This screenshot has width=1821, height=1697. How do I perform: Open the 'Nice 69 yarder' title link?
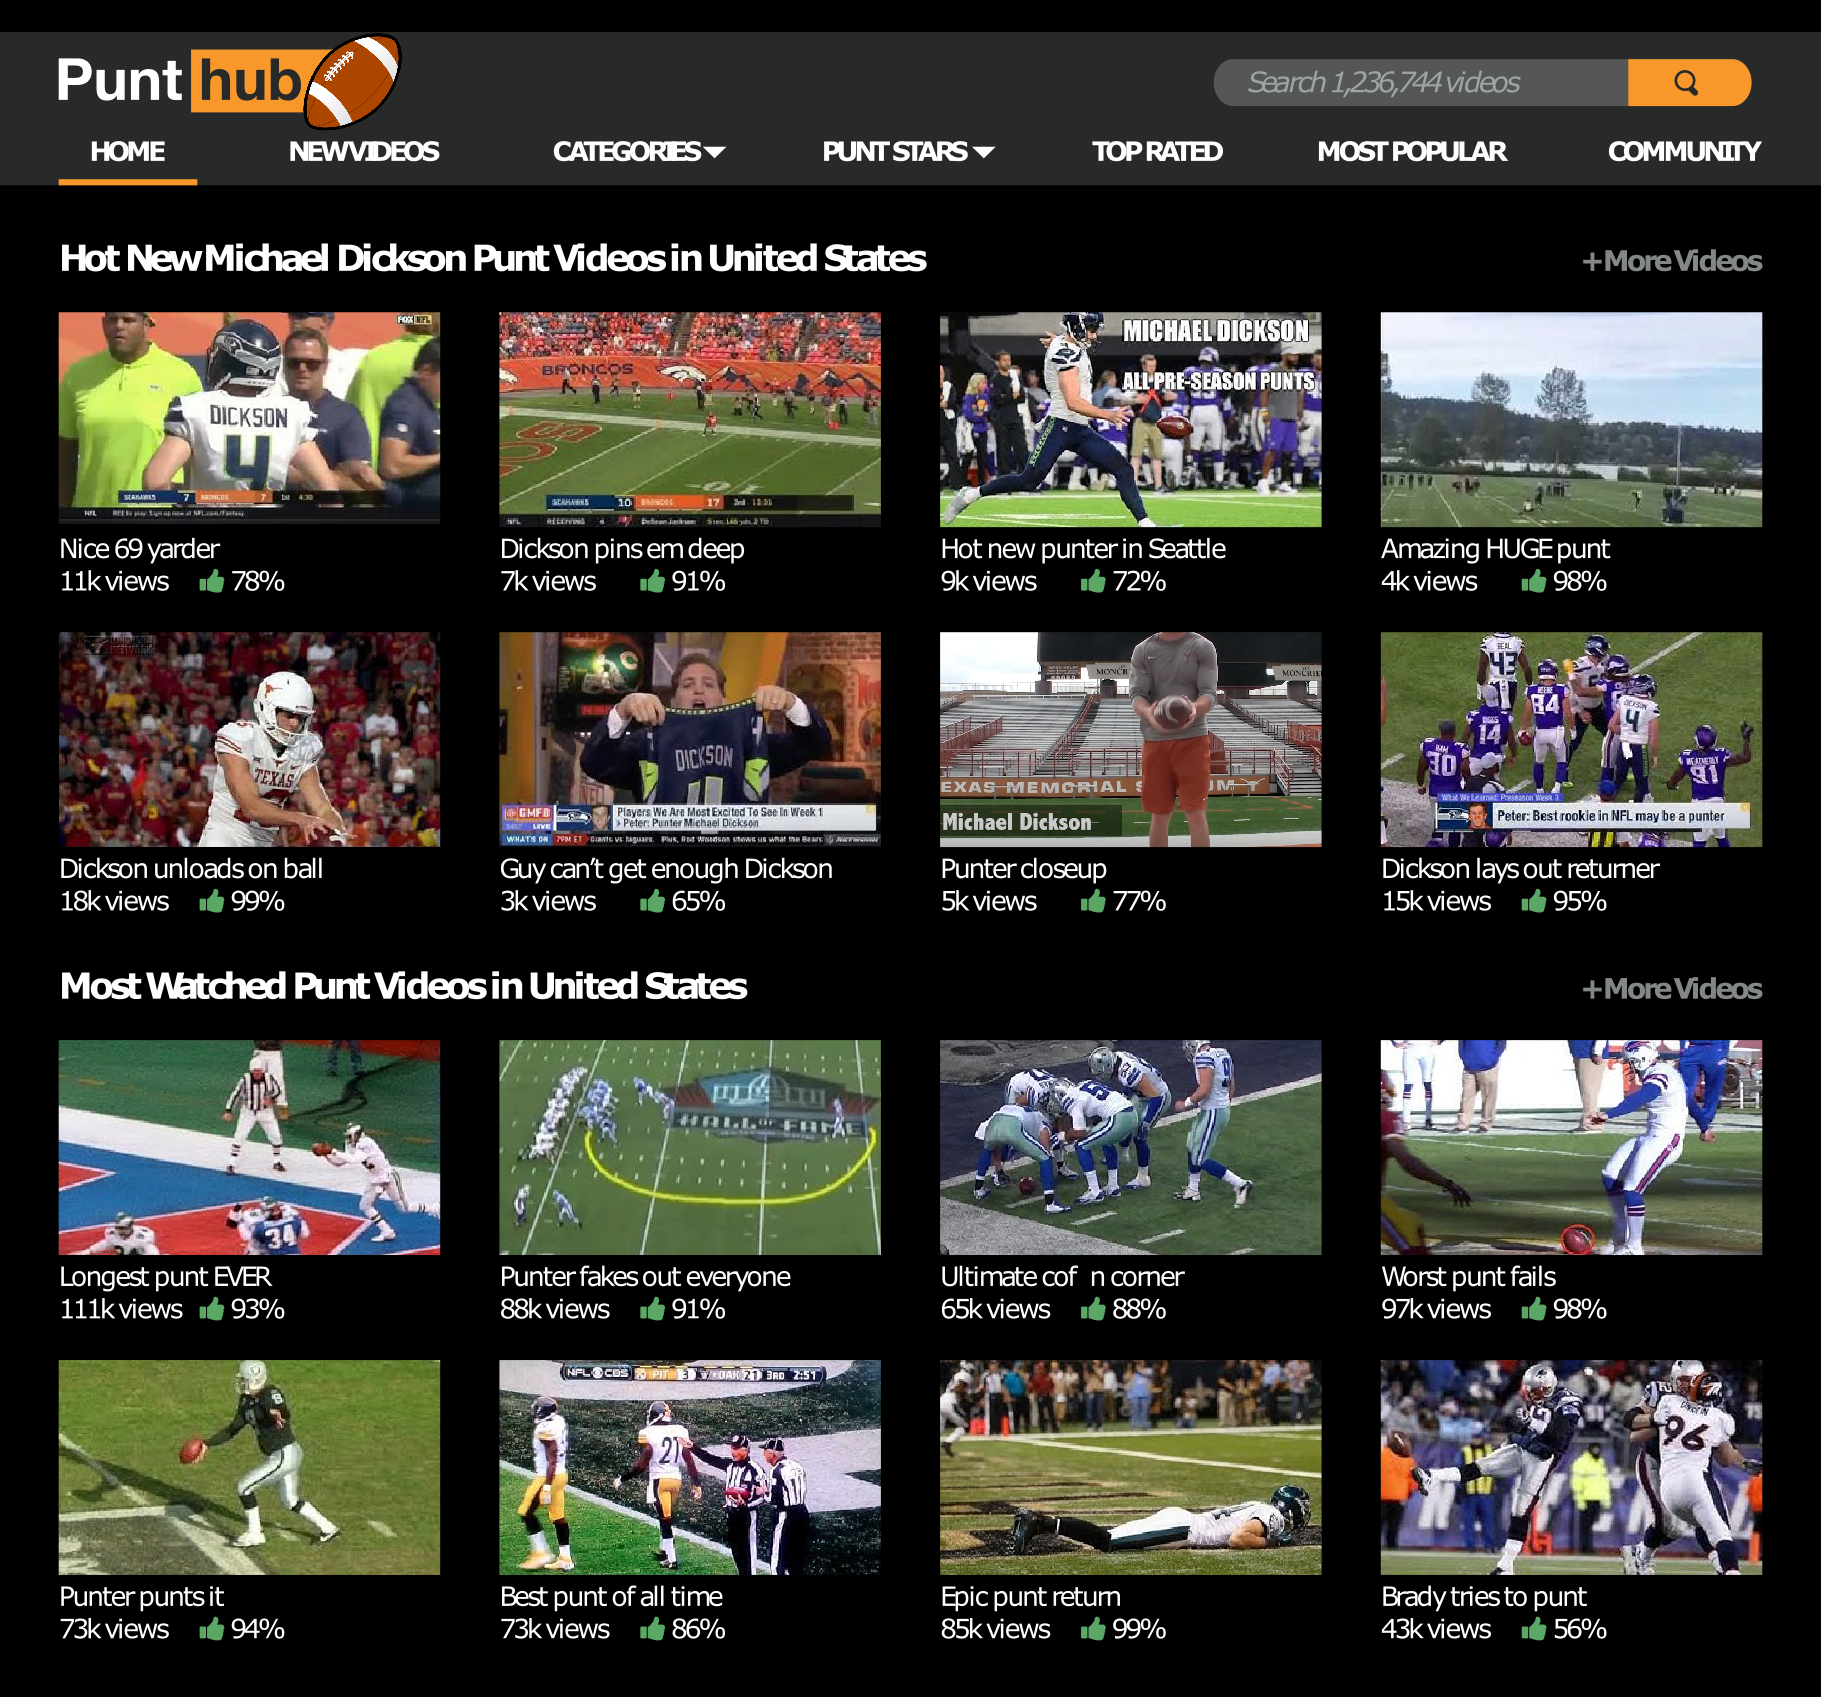point(139,549)
